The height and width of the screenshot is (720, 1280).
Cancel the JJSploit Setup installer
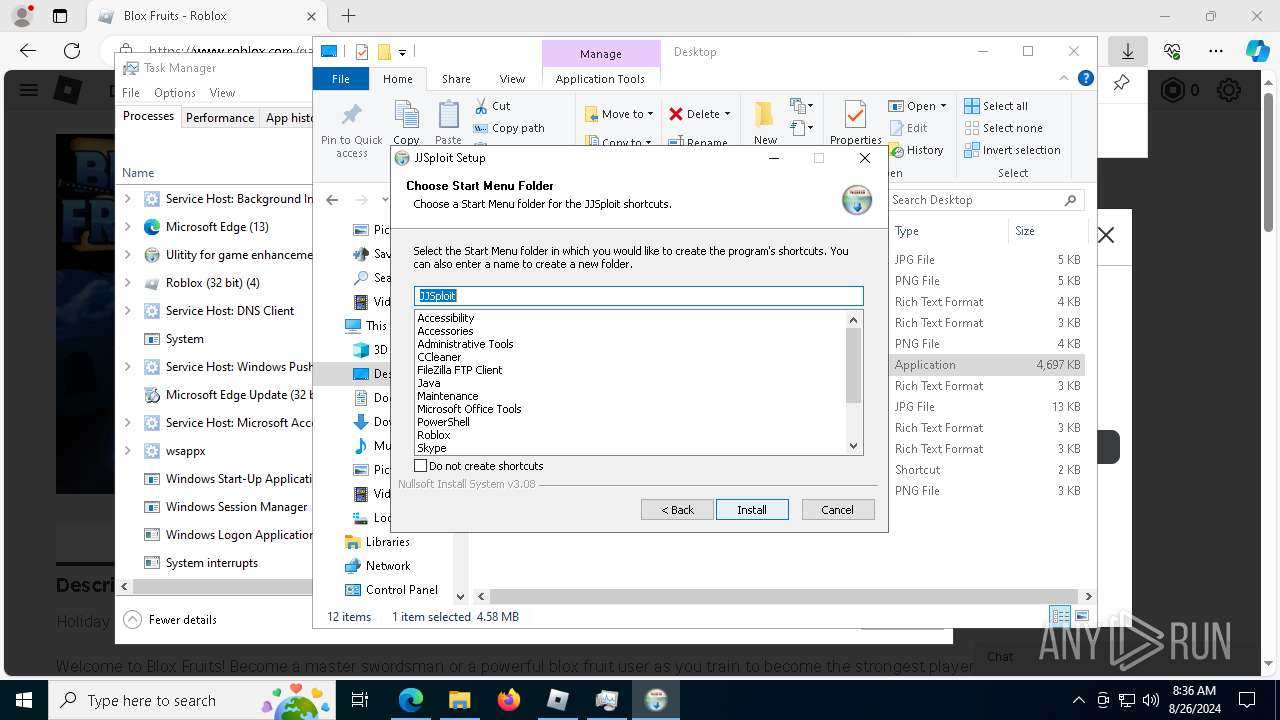(838, 510)
